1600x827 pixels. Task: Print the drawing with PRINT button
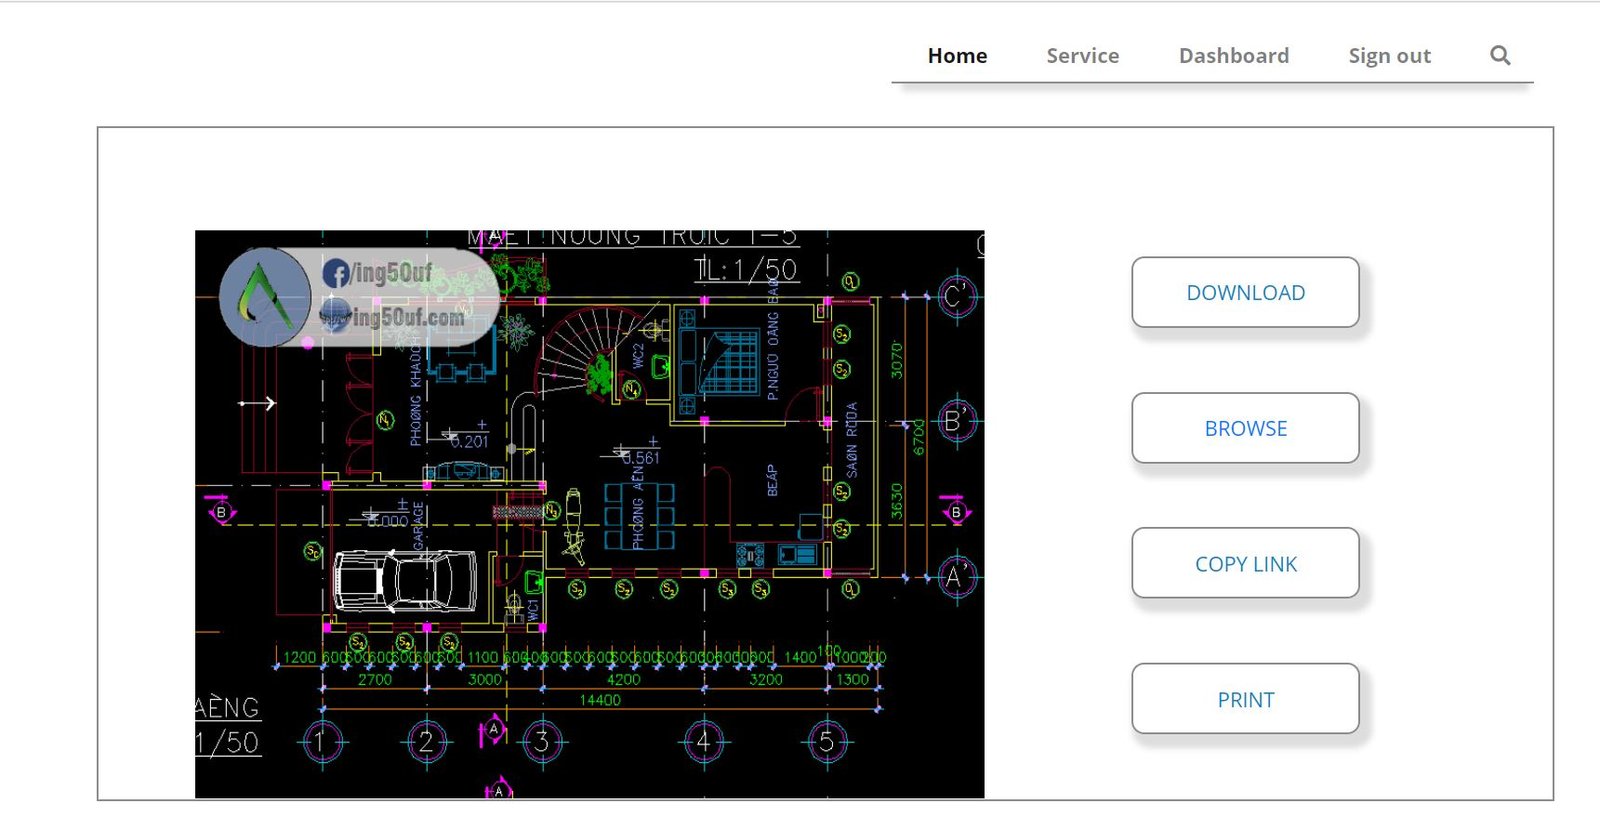(1245, 700)
